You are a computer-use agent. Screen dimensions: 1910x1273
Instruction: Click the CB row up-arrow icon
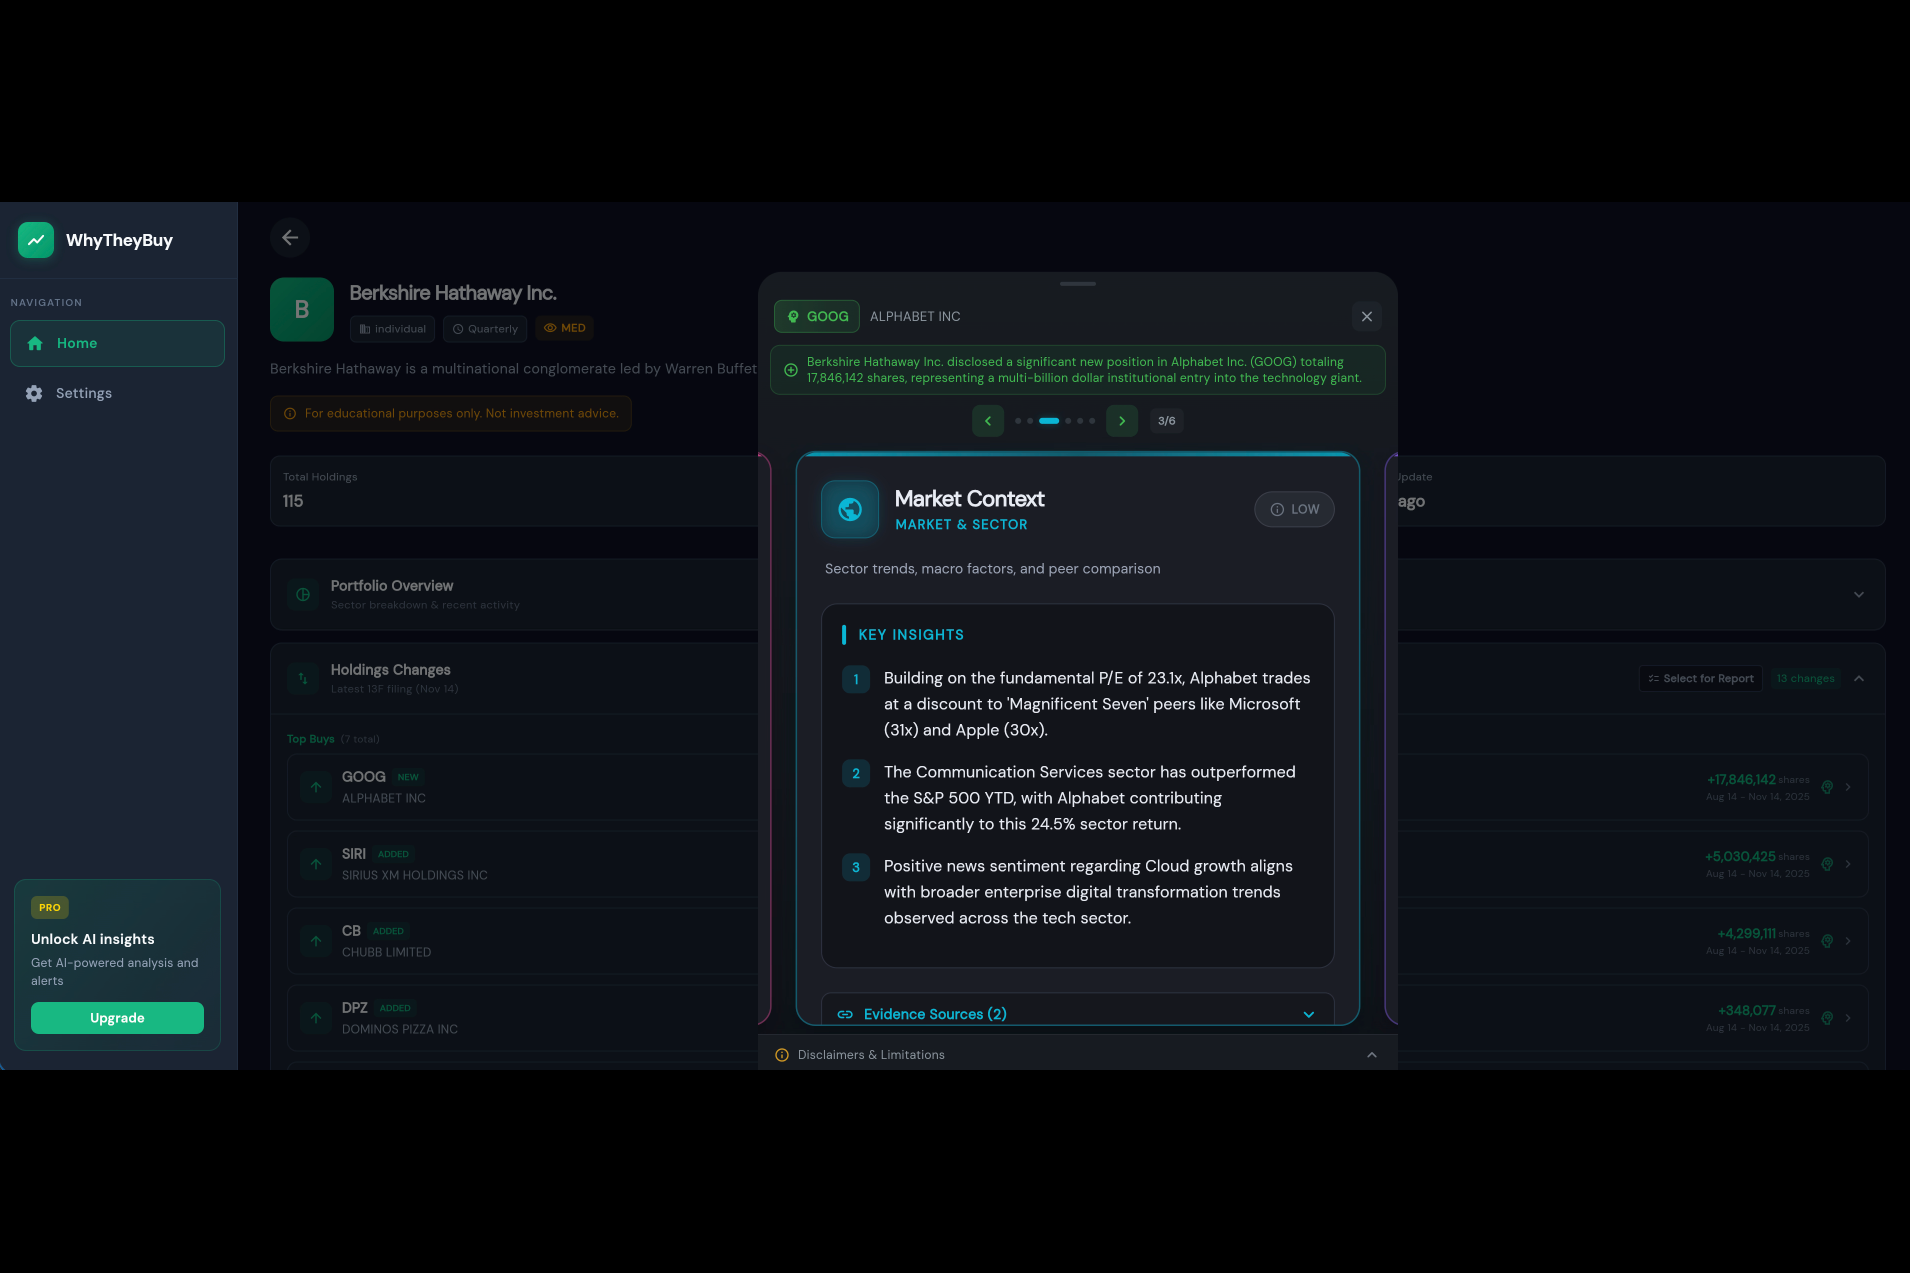click(316, 941)
